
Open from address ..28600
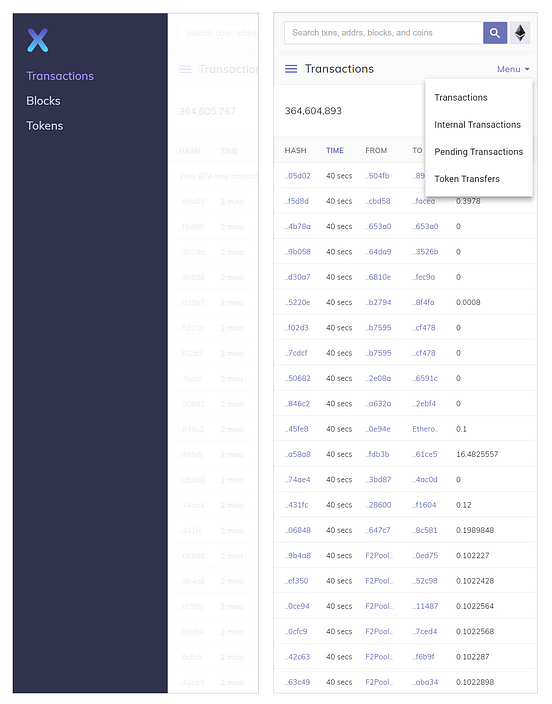click(x=378, y=505)
